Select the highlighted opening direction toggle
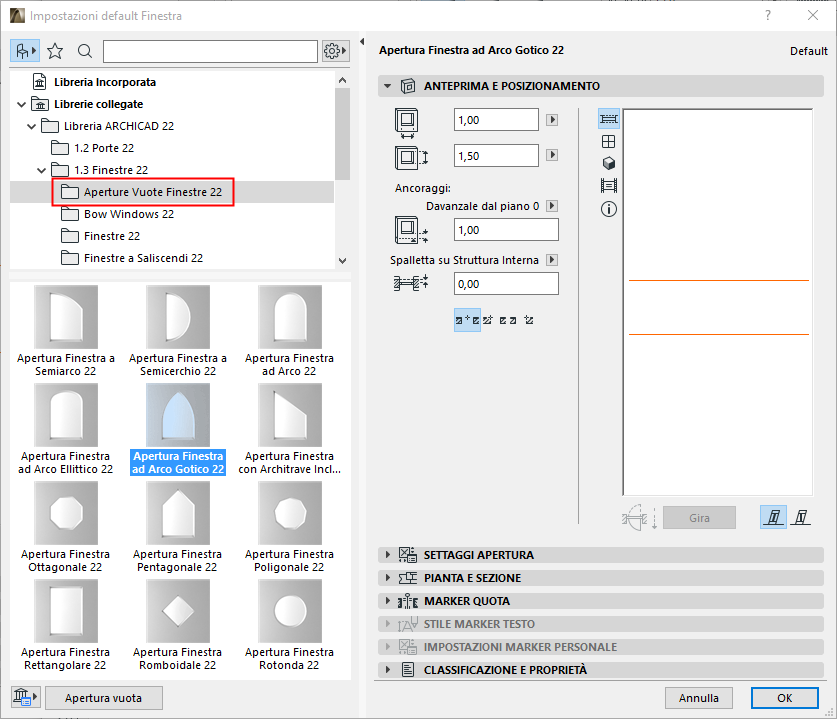This screenshot has height=719, width=837. click(x=773, y=517)
